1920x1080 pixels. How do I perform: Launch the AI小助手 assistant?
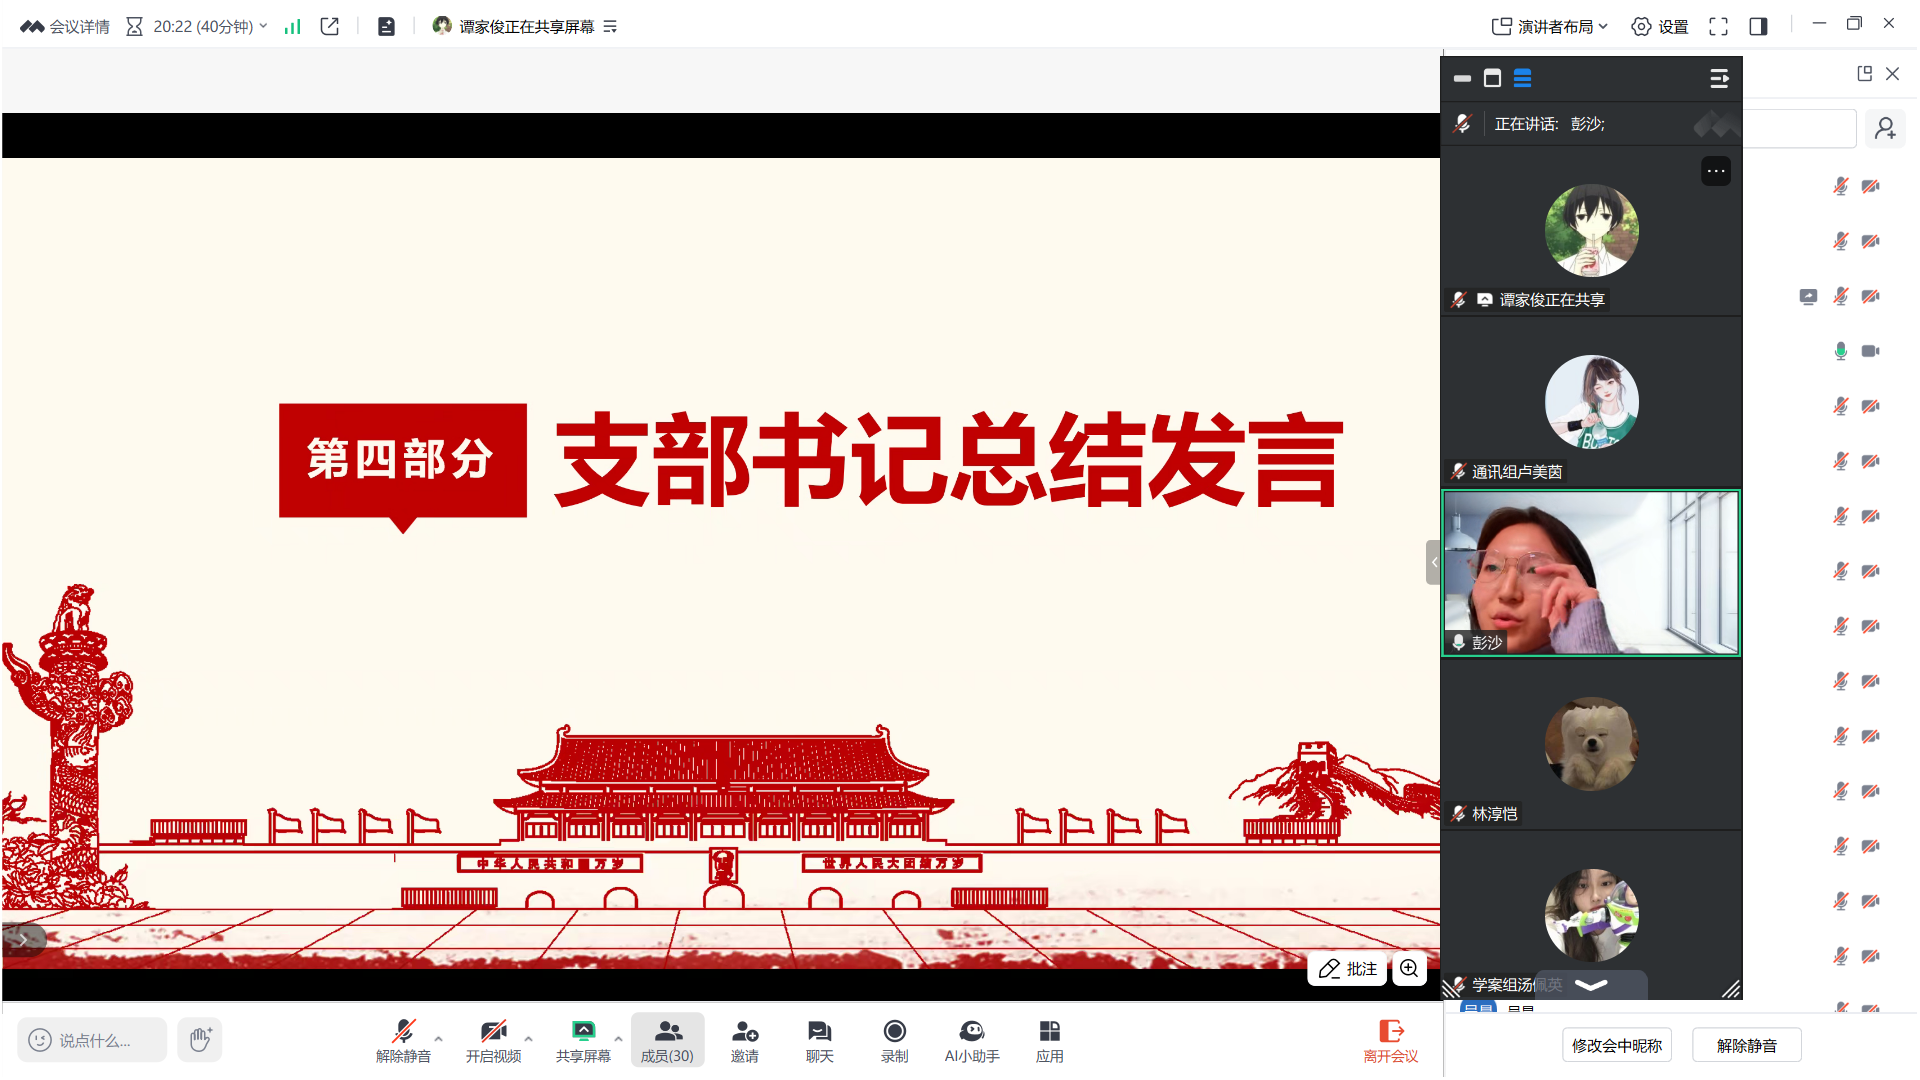[970, 1040]
